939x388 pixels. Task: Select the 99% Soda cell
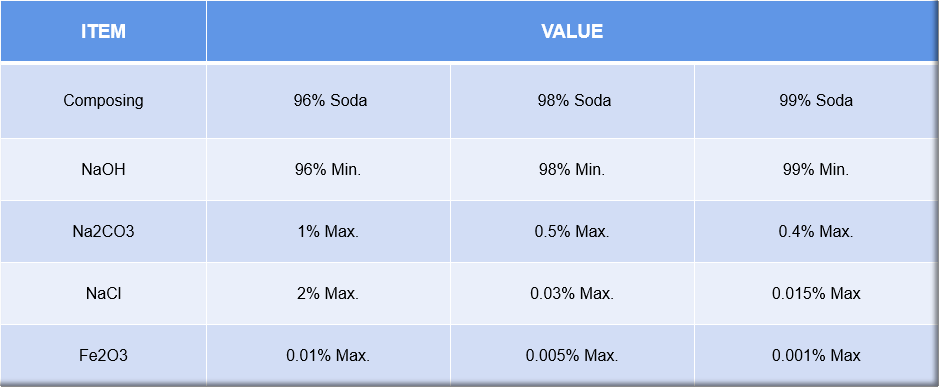816,101
